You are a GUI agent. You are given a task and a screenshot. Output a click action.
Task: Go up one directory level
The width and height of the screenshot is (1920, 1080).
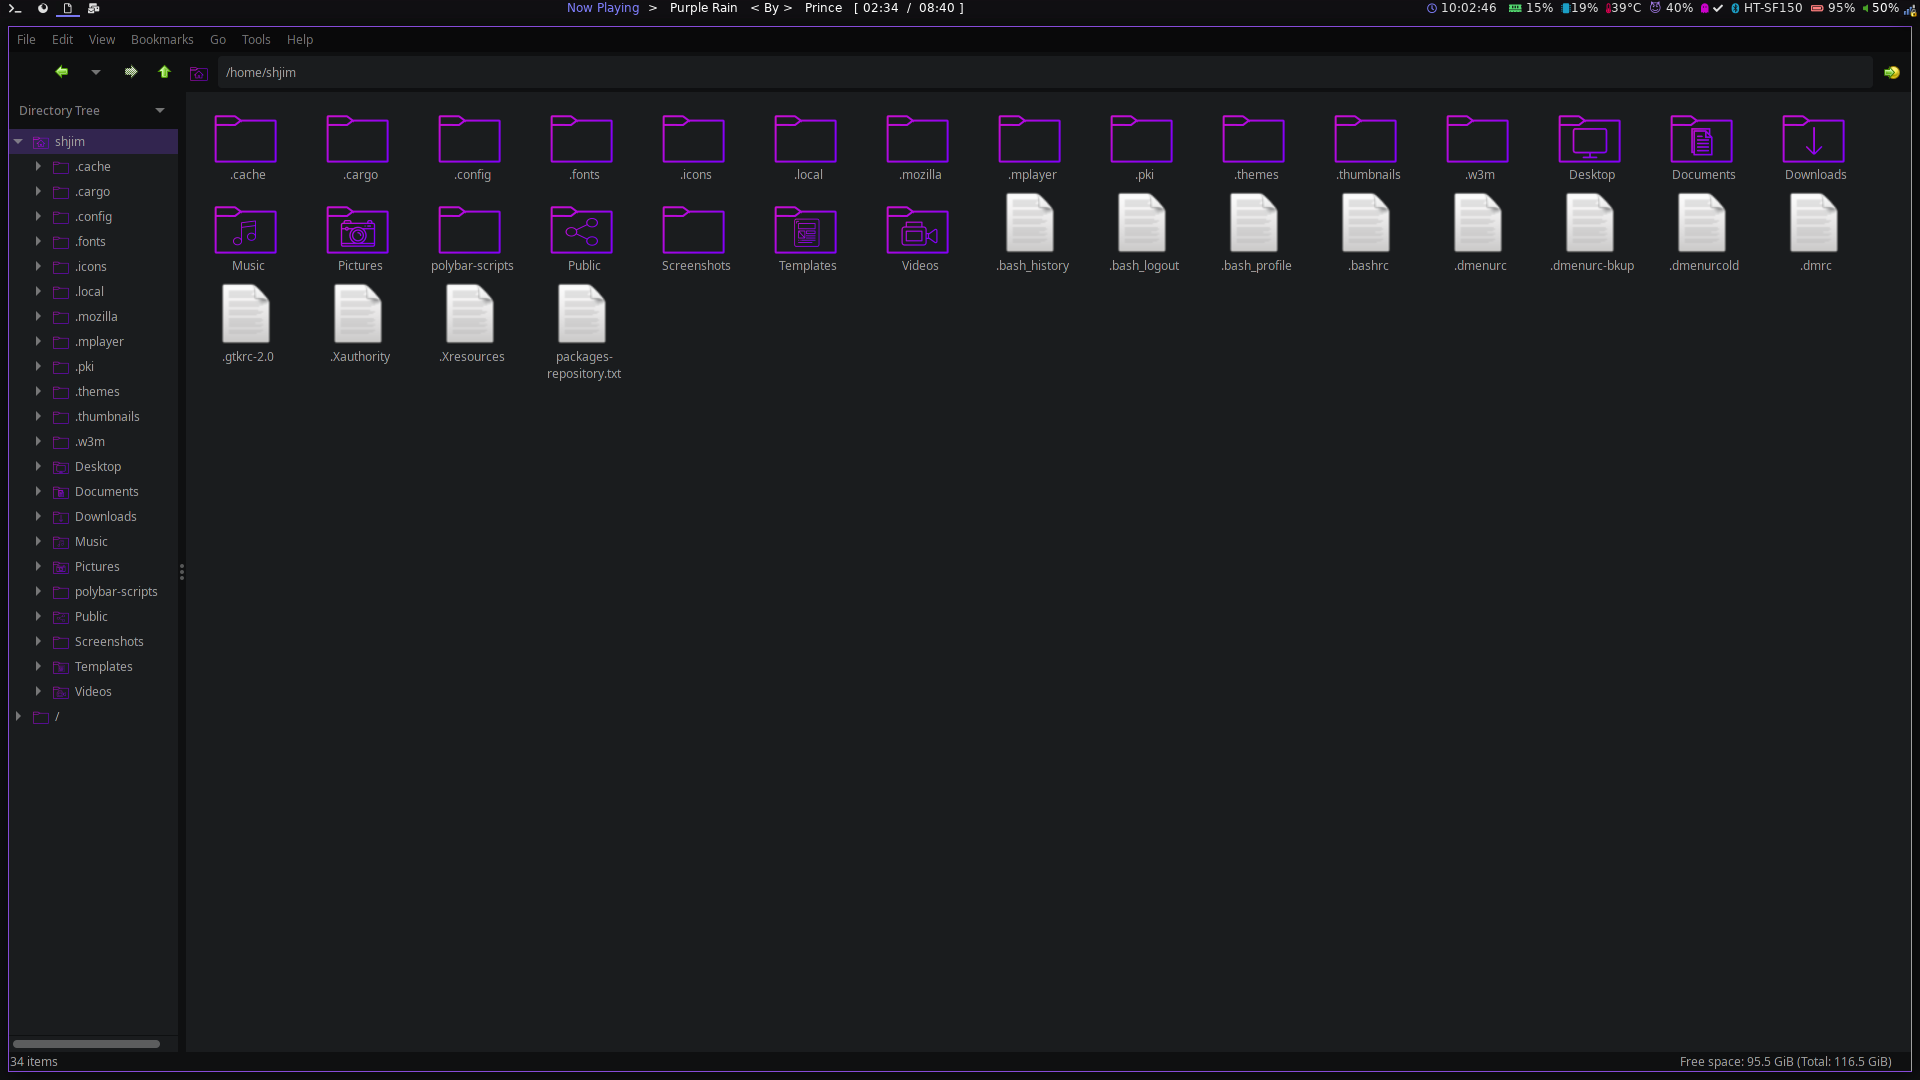click(x=164, y=72)
